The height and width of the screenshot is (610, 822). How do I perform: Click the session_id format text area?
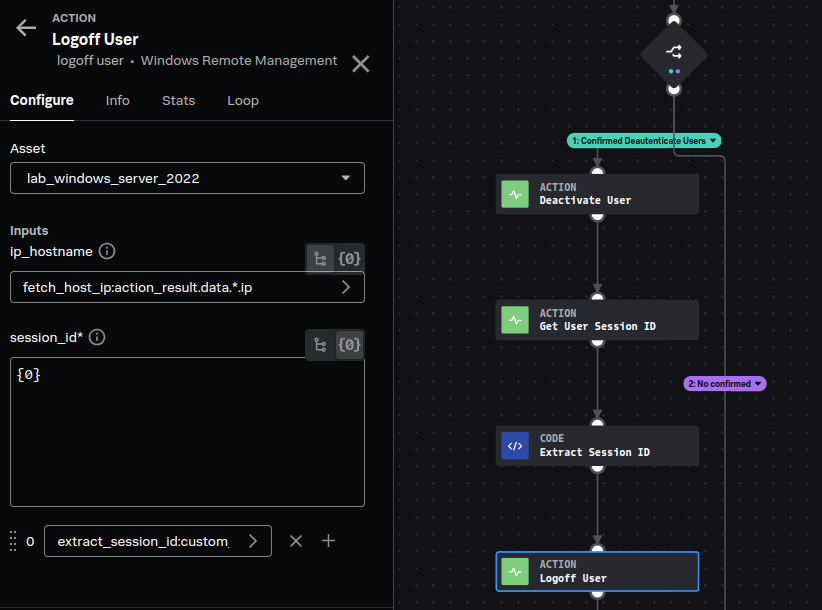pyautogui.click(x=187, y=432)
